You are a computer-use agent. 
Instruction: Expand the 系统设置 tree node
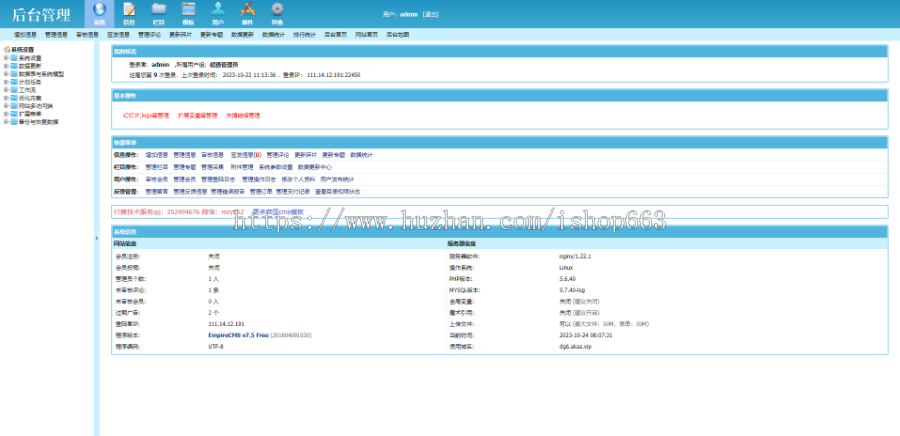click(5, 58)
